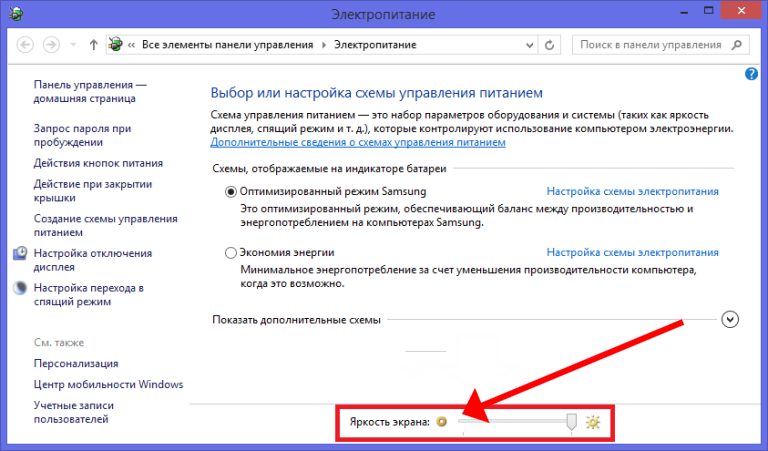
Task: Select the Экономия энергии power plan
Action: point(232,253)
